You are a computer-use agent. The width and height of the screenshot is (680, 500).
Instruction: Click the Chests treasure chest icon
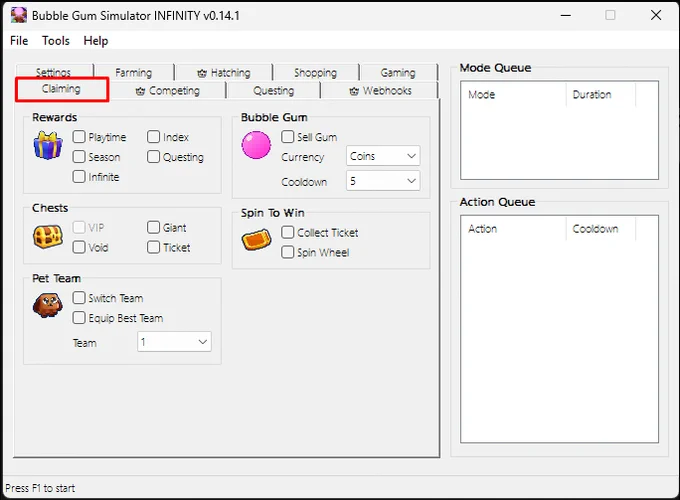(x=48, y=237)
